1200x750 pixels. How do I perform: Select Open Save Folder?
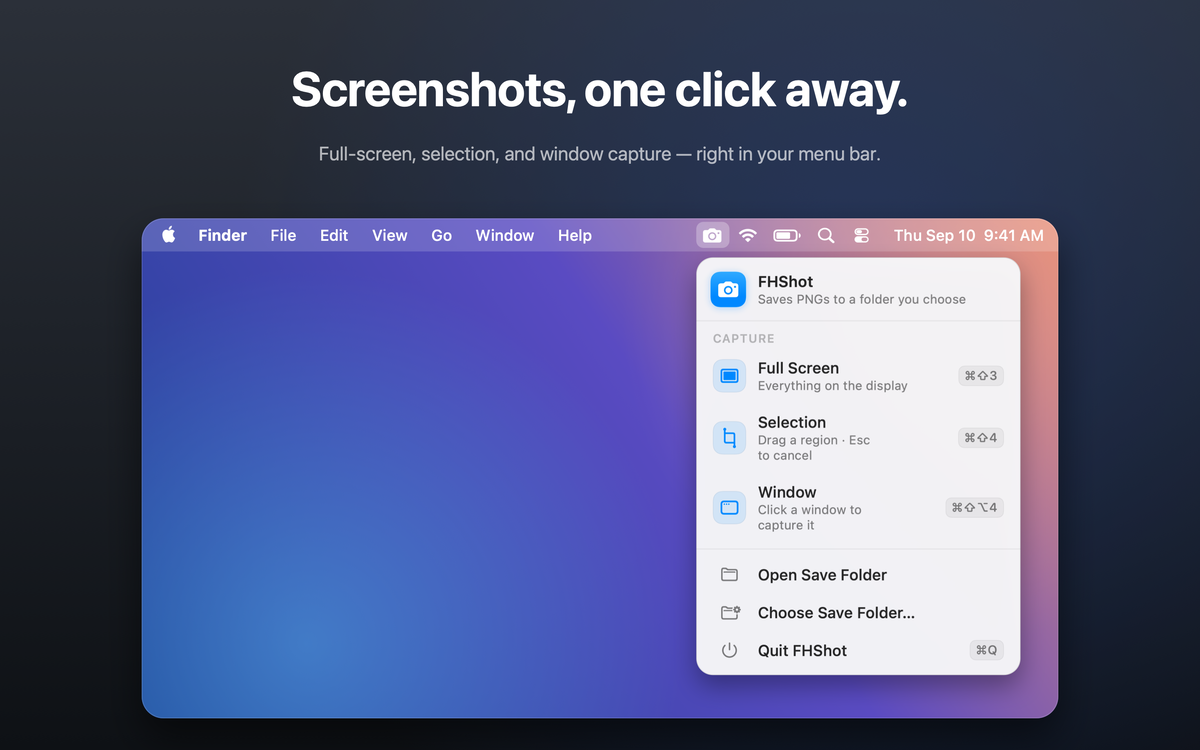(858, 575)
